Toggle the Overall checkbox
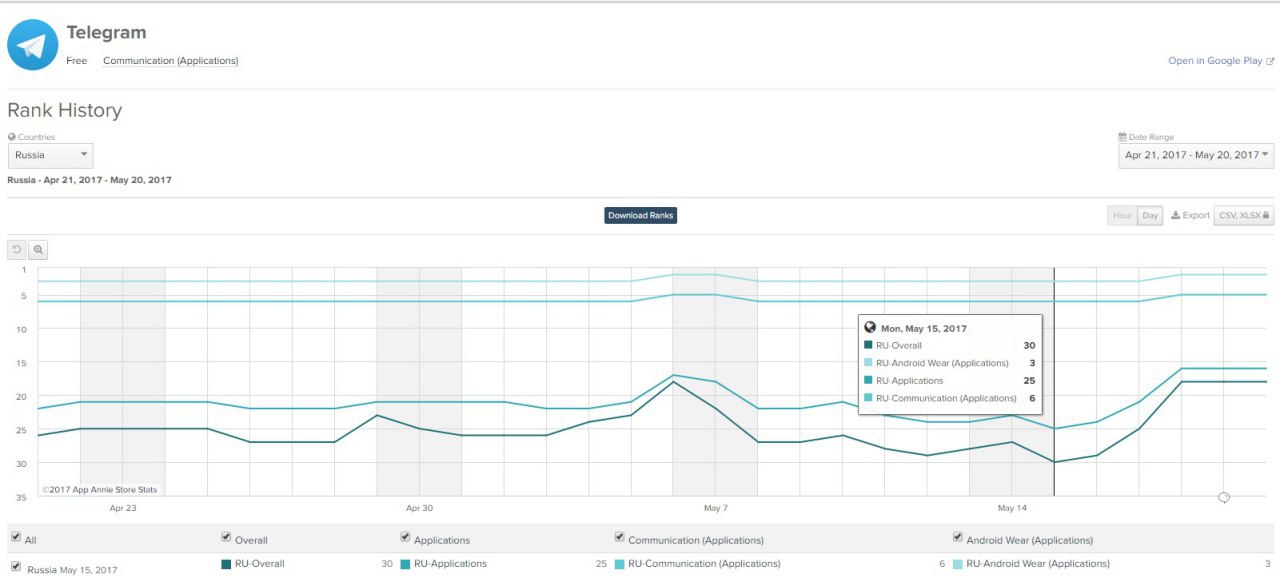This screenshot has height=586, width=1280. 226,537
